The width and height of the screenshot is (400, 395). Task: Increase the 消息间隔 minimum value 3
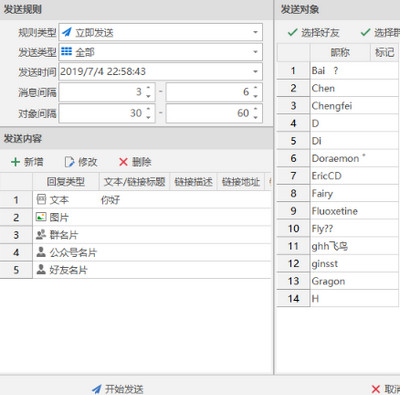coord(148,88)
